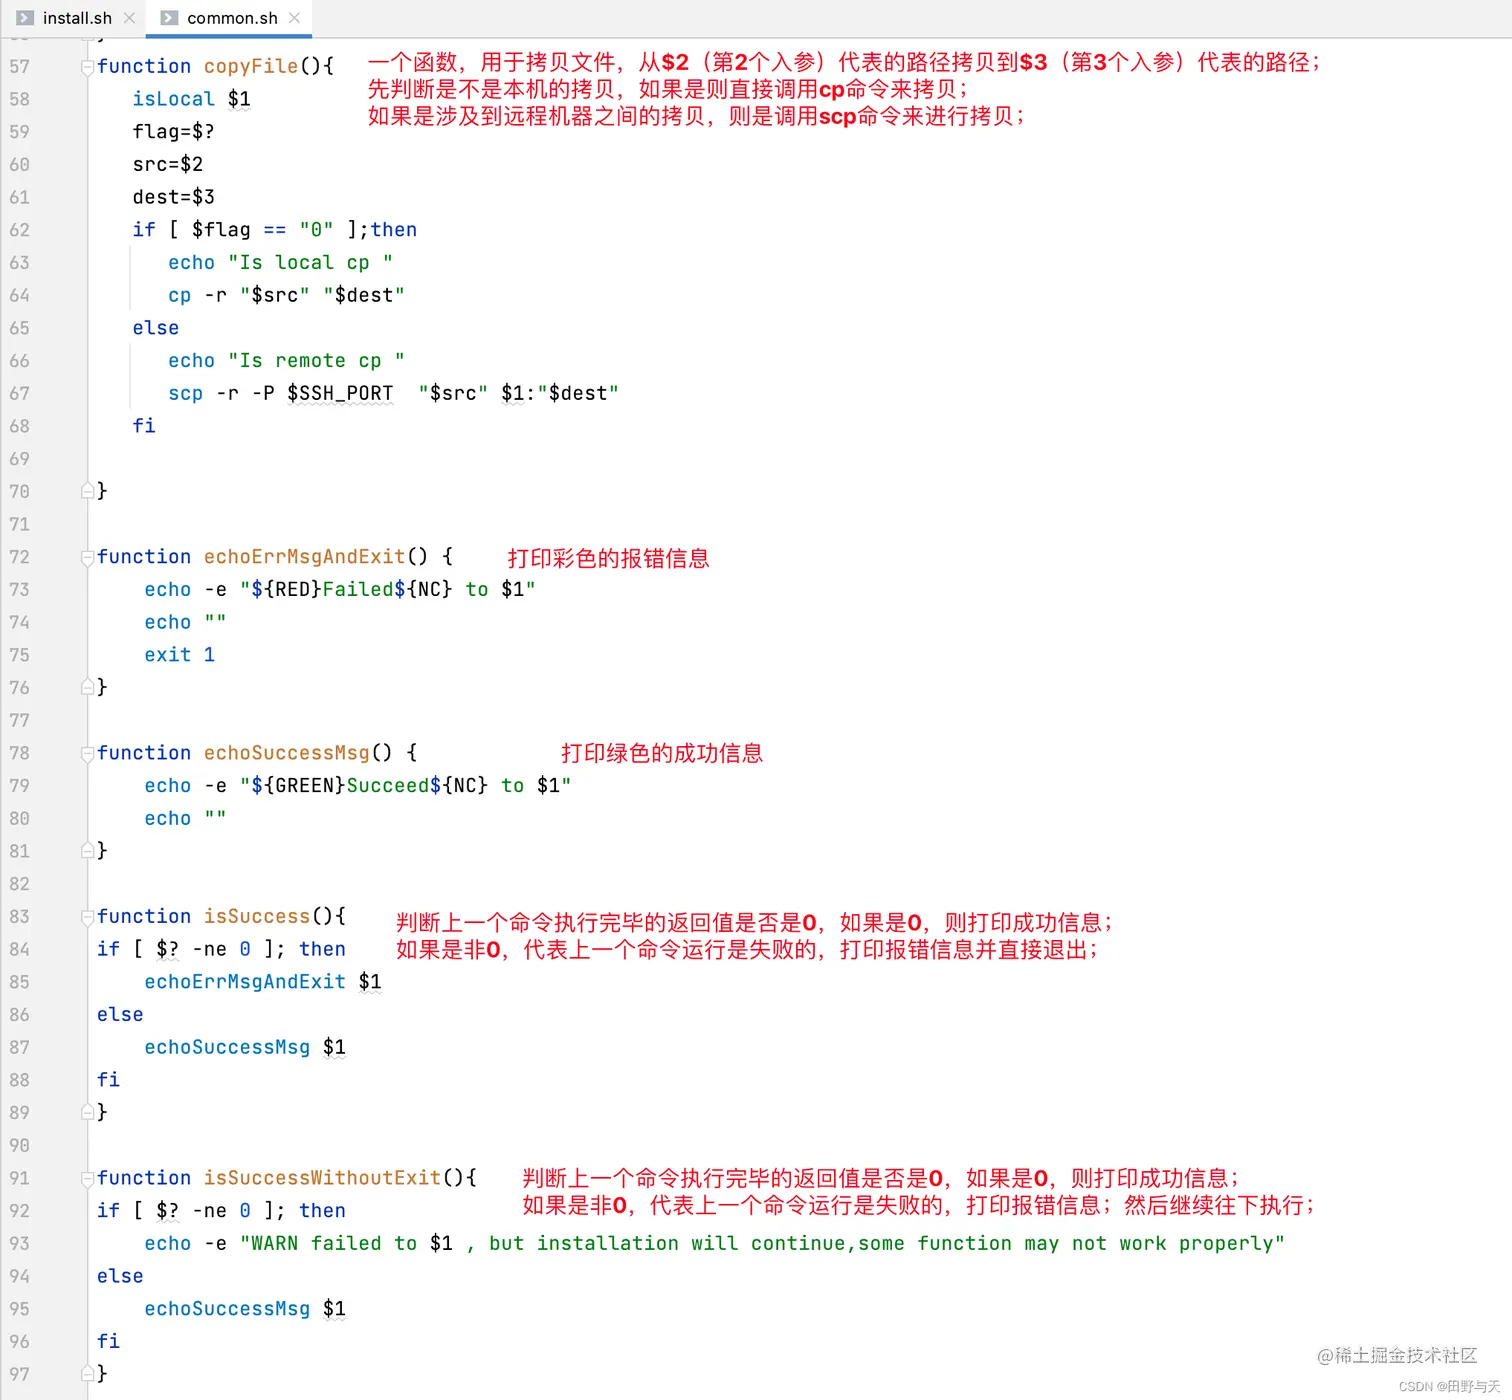Click the red annotation 打印绿色的成功信息
This screenshot has height=1400, width=1512.
coord(662,753)
